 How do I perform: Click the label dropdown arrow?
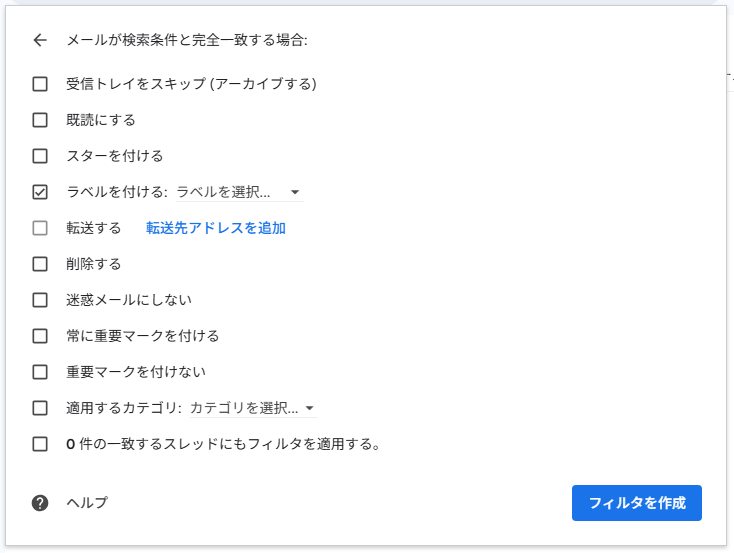[x=295, y=192]
